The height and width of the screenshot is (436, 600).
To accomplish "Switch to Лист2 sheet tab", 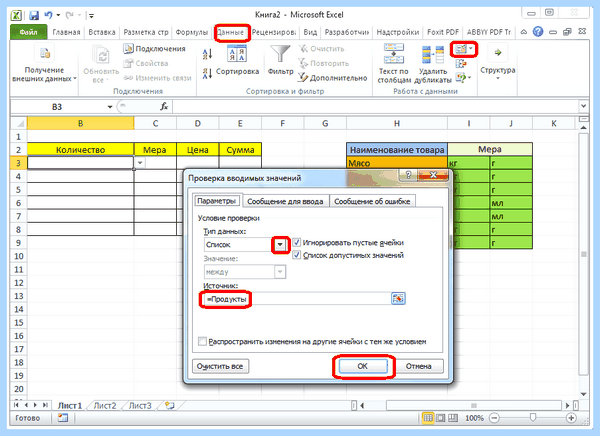I will coord(104,405).
